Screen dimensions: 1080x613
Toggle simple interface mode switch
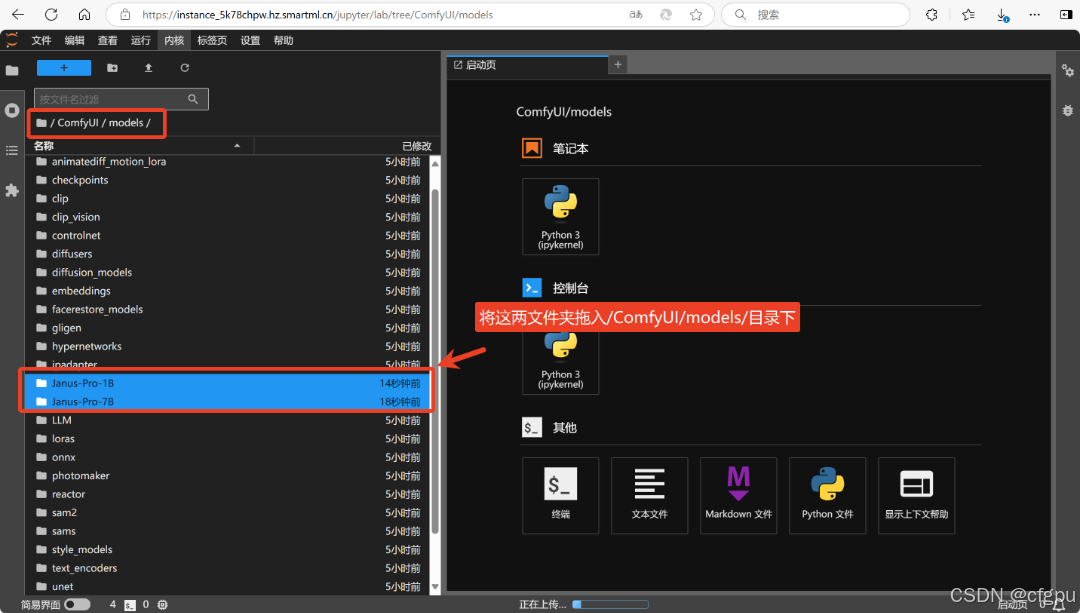coord(77,604)
